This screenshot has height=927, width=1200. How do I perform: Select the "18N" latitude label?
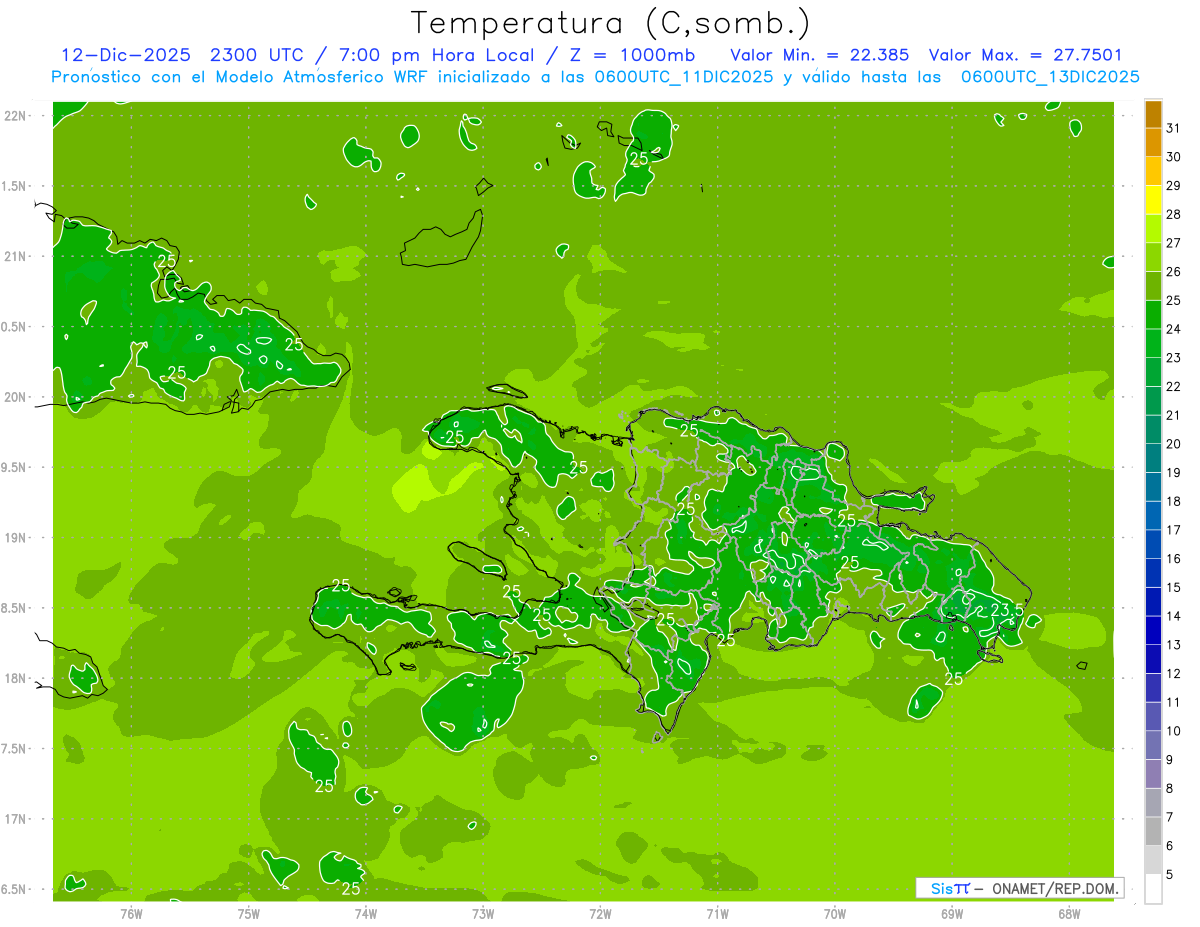pyautogui.click(x=17, y=678)
